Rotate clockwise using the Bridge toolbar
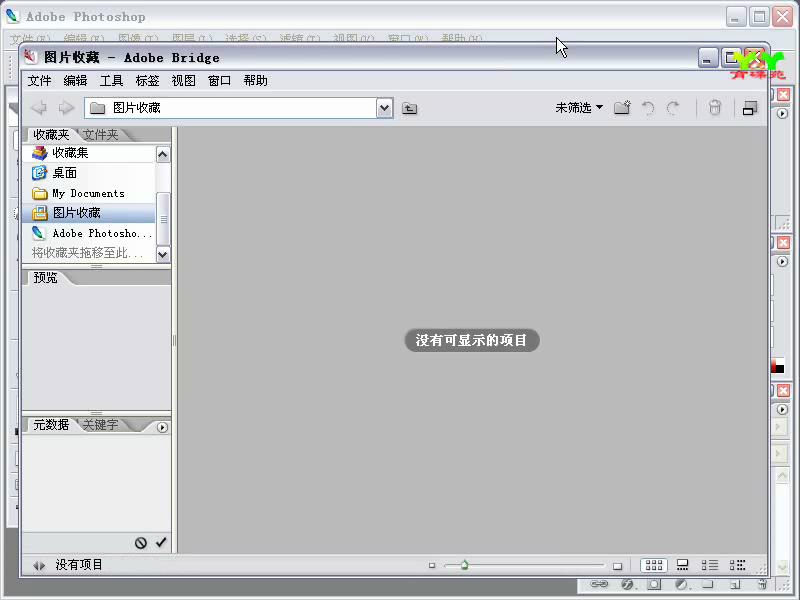Image resolution: width=800 pixels, height=600 pixels. [673, 108]
